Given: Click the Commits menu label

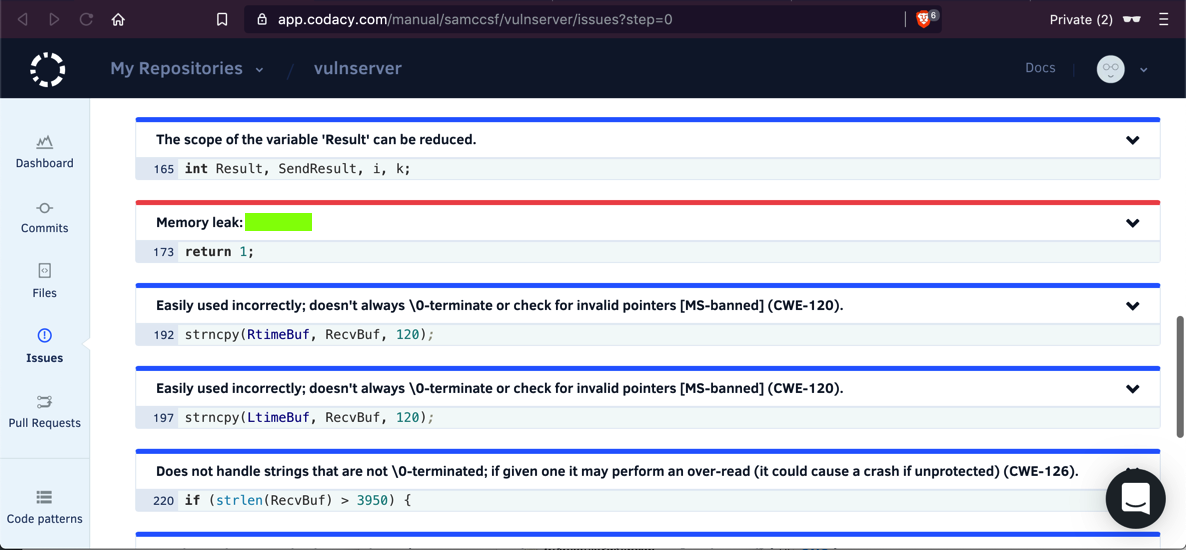Looking at the screenshot, I should (45, 228).
